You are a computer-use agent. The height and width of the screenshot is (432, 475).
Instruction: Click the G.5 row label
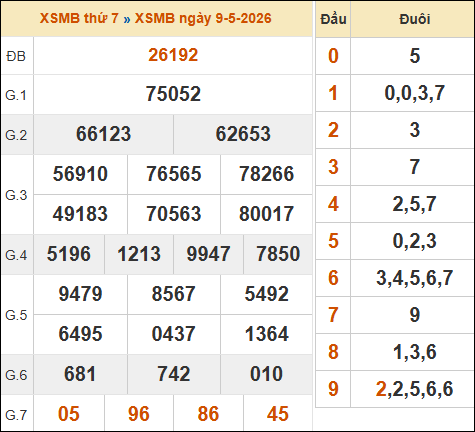click(x=16, y=315)
